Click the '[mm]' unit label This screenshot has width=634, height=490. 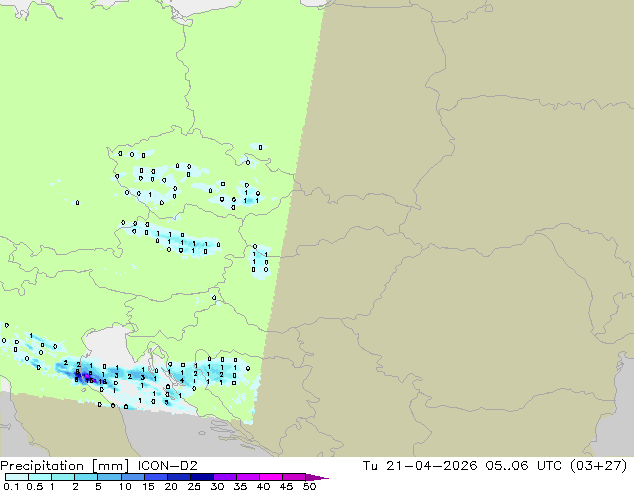coord(111,466)
